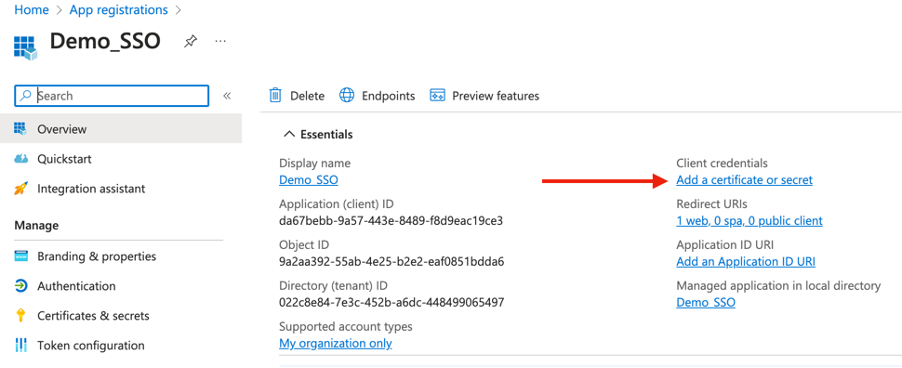Image resolution: width=902 pixels, height=368 pixels.
Task: Click the Manage section heading
Action: click(x=36, y=225)
